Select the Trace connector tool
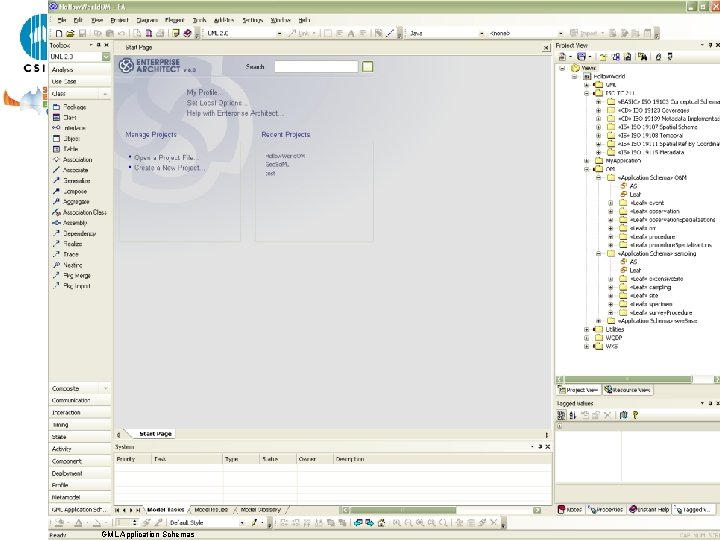Image resolution: width=720 pixels, height=540 pixels. point(66,254)
